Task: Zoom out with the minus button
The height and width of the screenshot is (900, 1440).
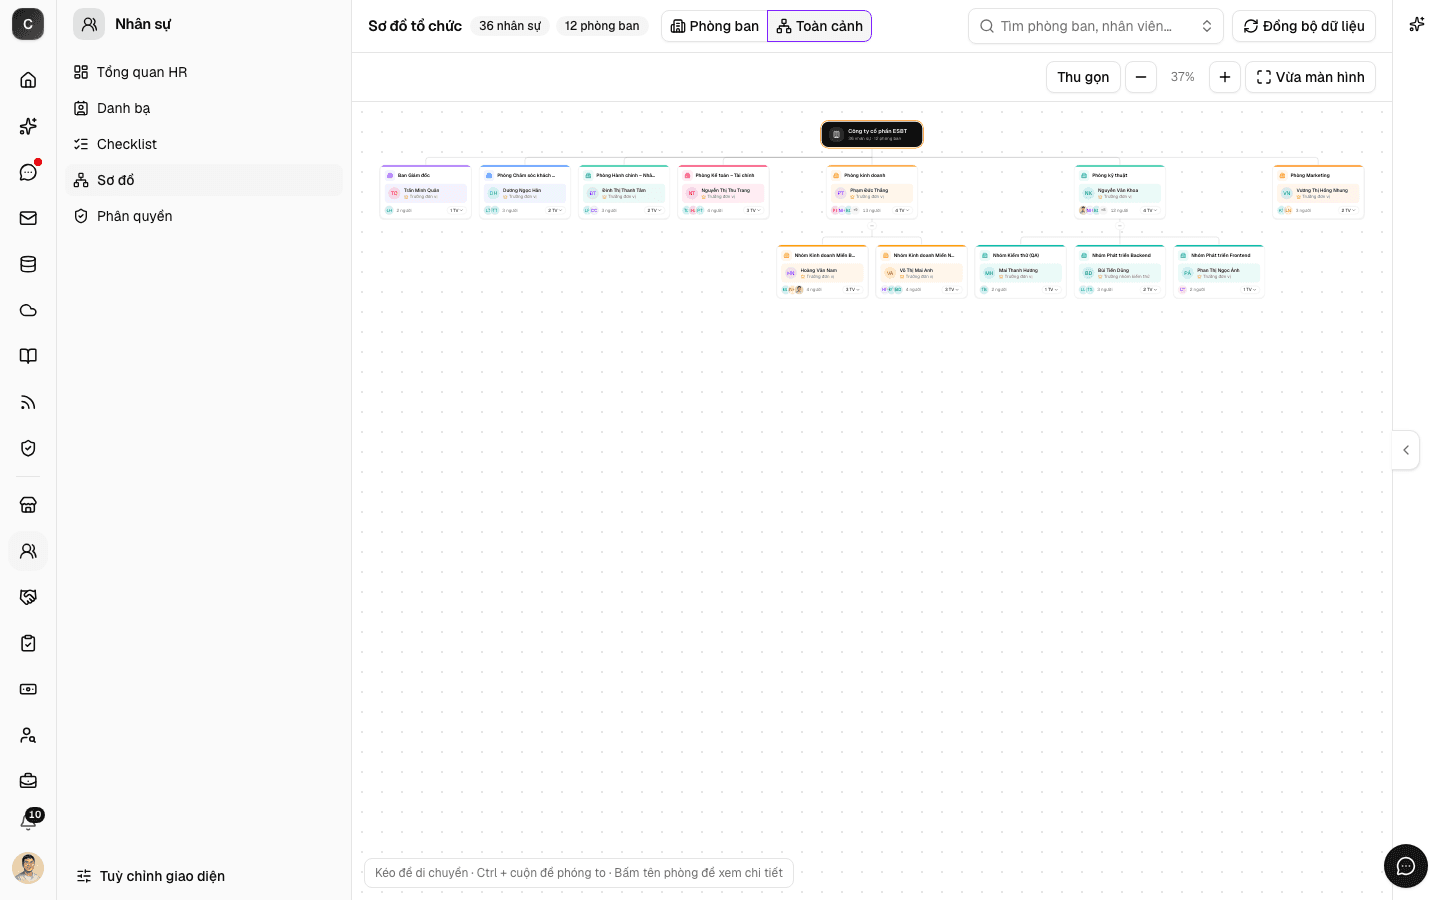Action: (x=1141, y=77)
